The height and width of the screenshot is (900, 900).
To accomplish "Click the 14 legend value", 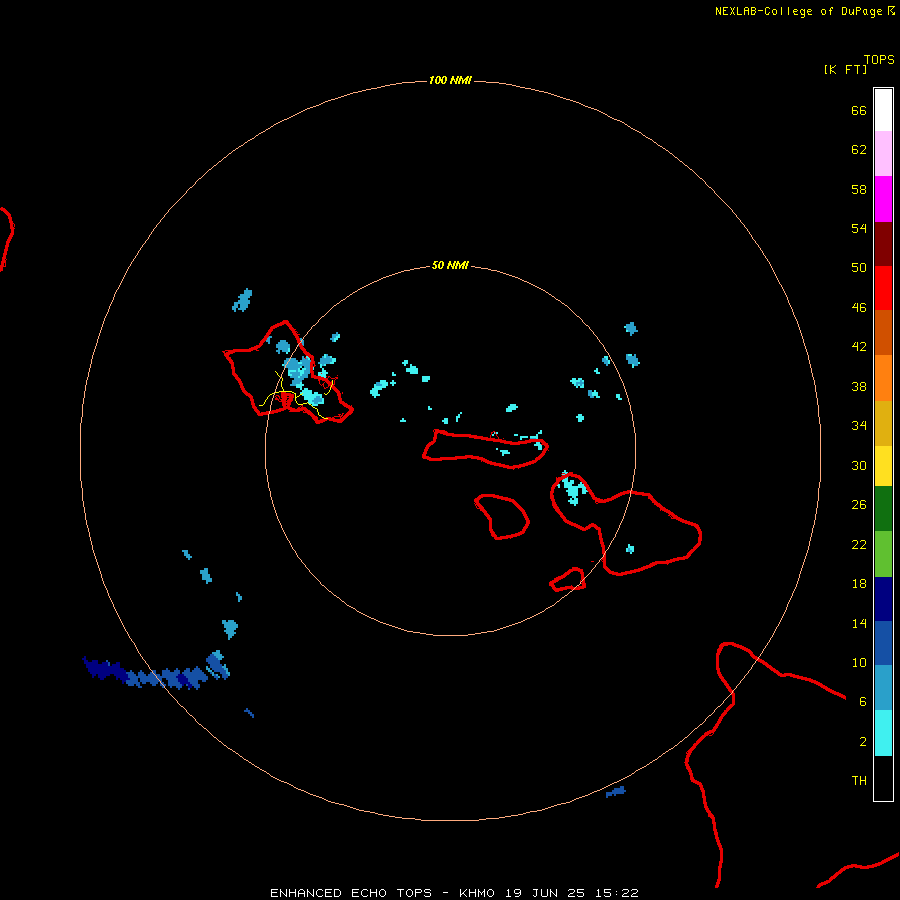I will click(859, 623).
